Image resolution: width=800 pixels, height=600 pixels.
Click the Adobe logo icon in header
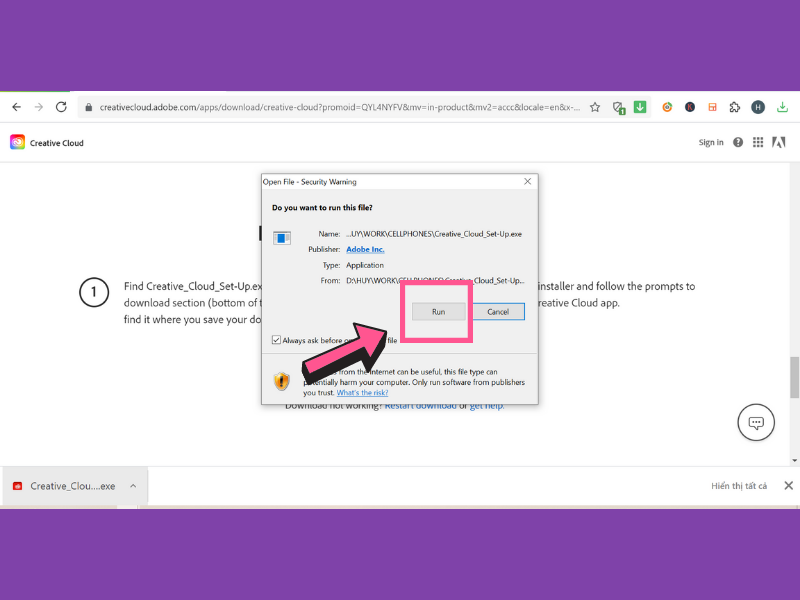coord(778,143)
